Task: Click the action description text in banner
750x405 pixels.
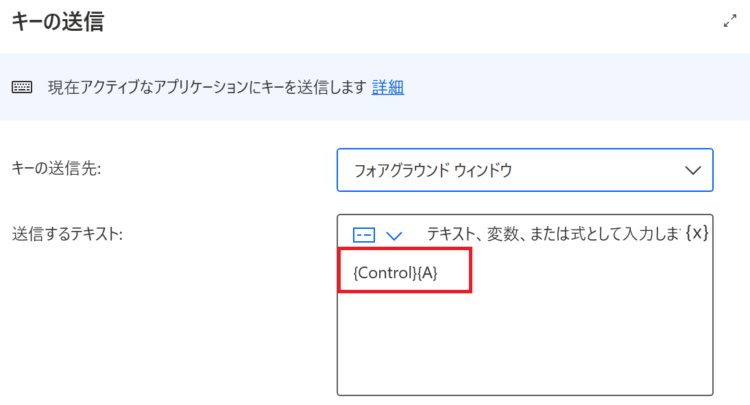Action: coord(207,88)
